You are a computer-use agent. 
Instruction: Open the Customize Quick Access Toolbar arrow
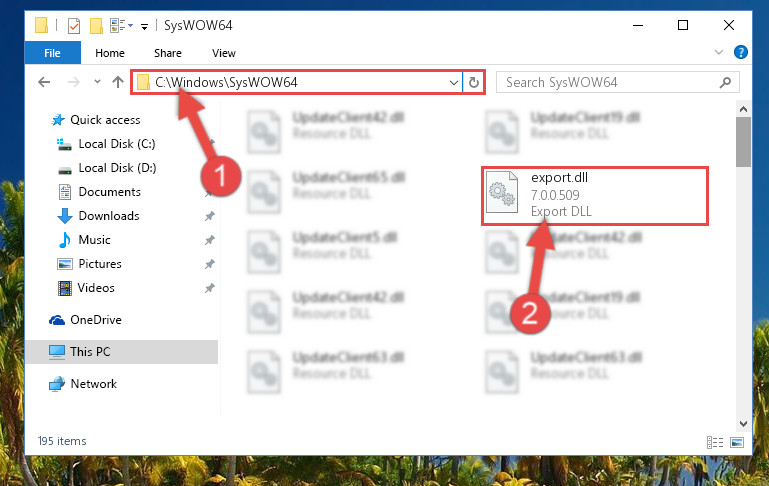pyautogui.click(x=144, y=26)
